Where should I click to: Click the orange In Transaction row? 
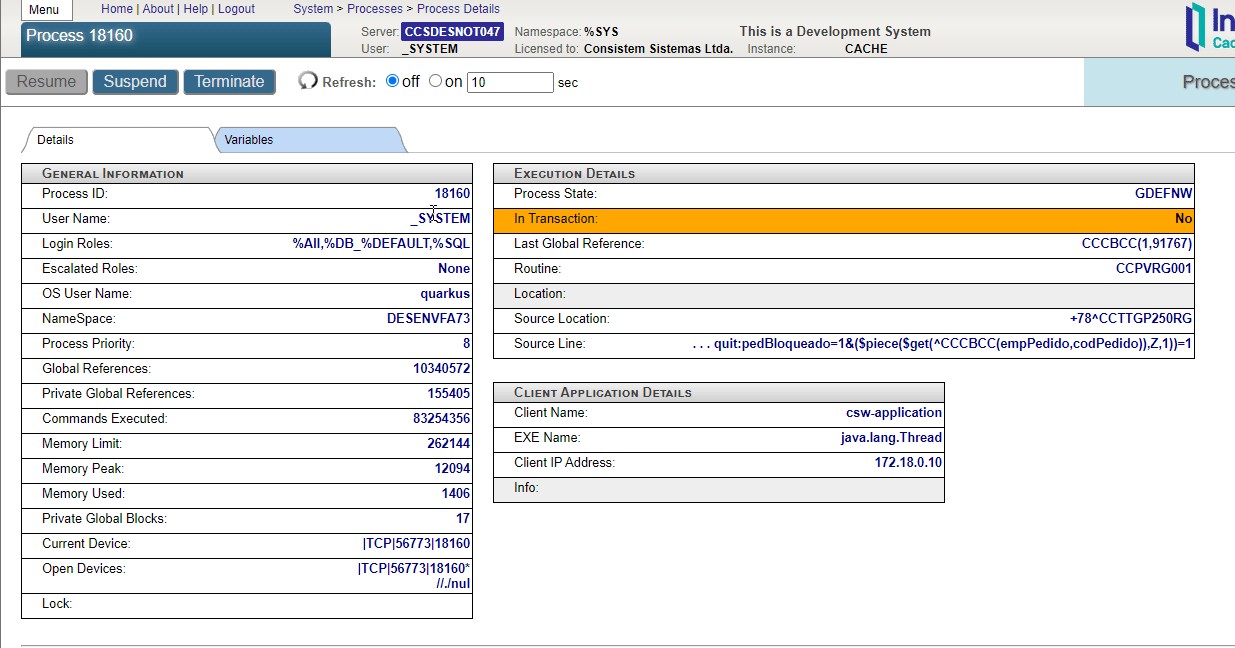pyautogui.click(x=843, y=219)
